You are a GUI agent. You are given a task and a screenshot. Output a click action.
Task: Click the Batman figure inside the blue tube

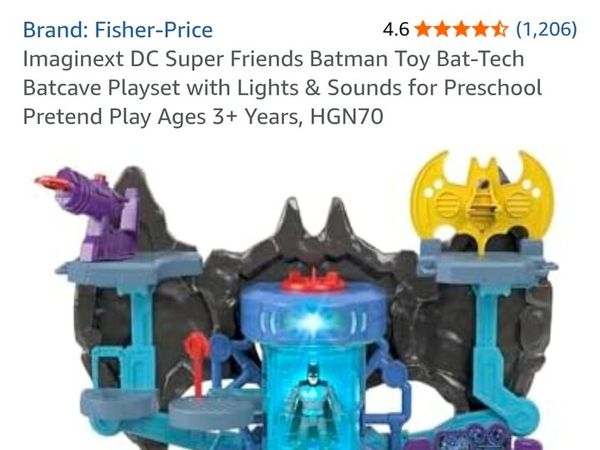[x=312, y=403]
